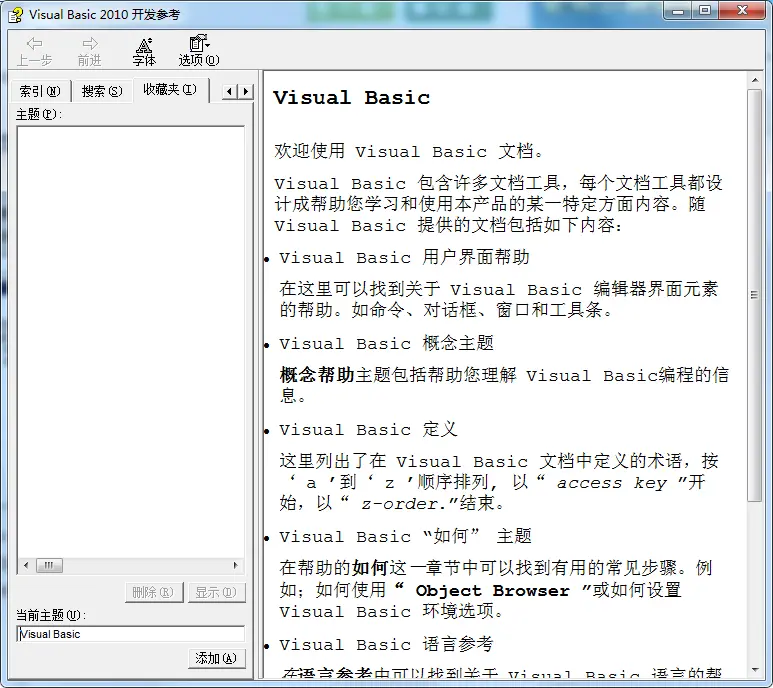Maximize the Visual Basic 2010 help window
Screen dimensions: 773x688
pyautogui.click(x=706, y=11)
